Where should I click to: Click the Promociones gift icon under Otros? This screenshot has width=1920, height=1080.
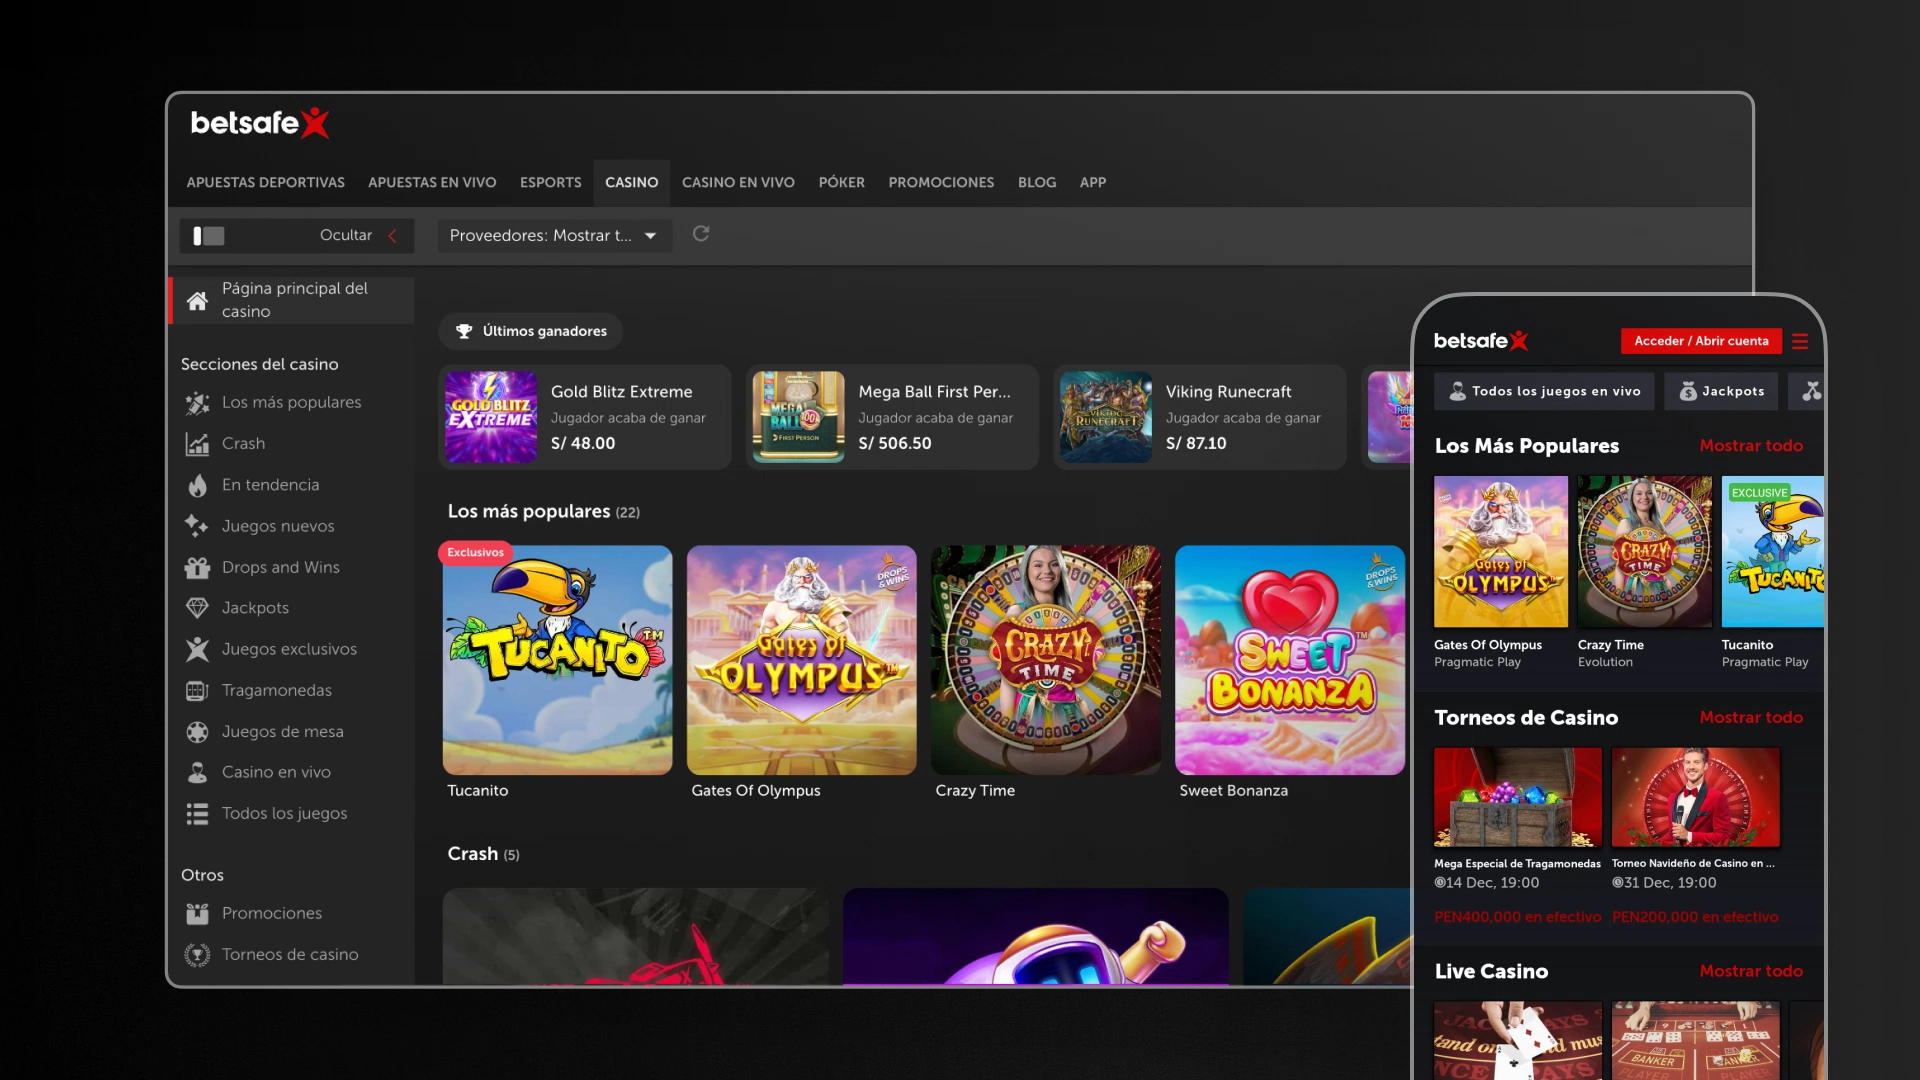click(197, 913)
